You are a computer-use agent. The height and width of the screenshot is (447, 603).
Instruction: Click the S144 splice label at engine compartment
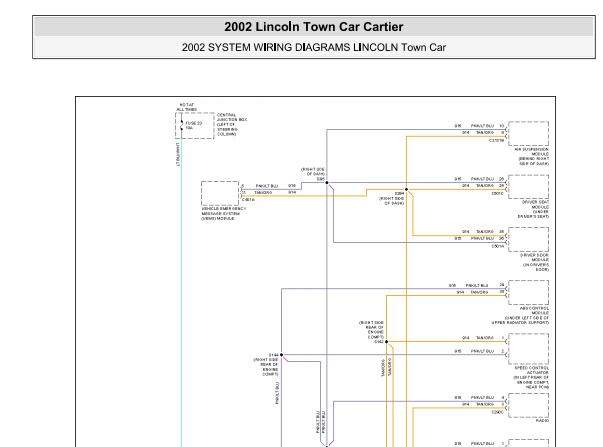(273, 355)
